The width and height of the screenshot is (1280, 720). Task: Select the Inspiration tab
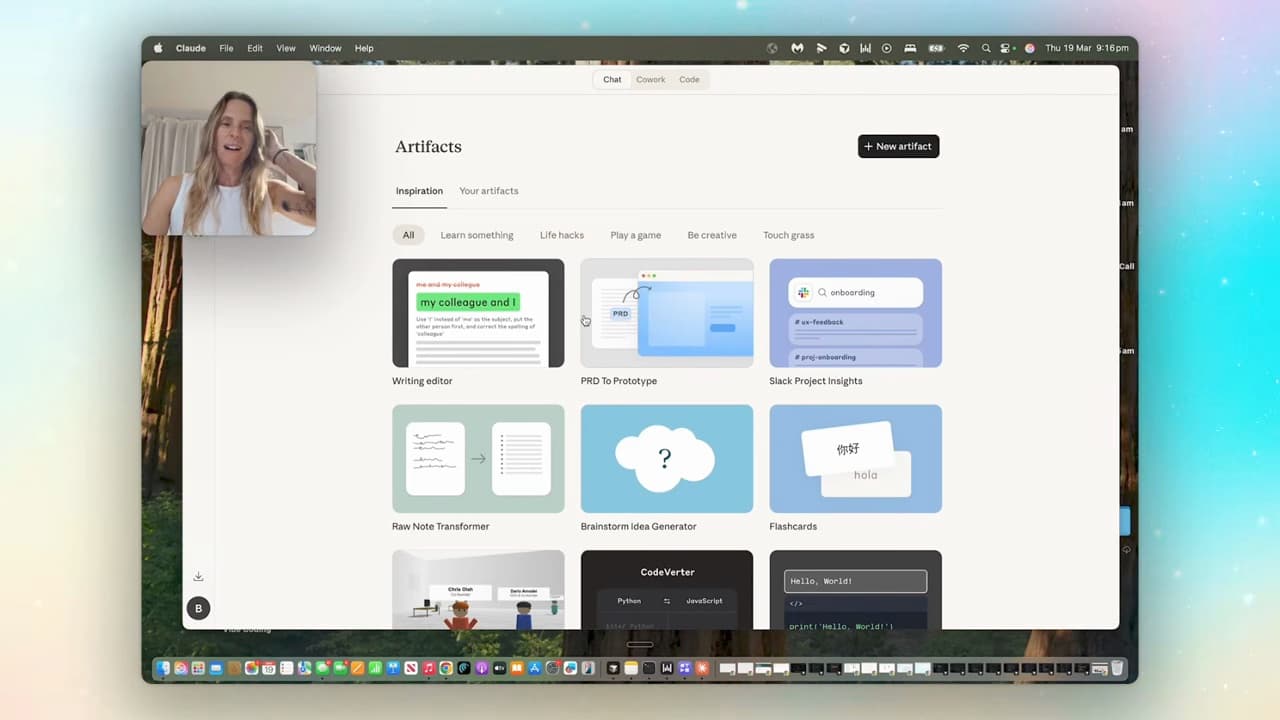point(419,191)
